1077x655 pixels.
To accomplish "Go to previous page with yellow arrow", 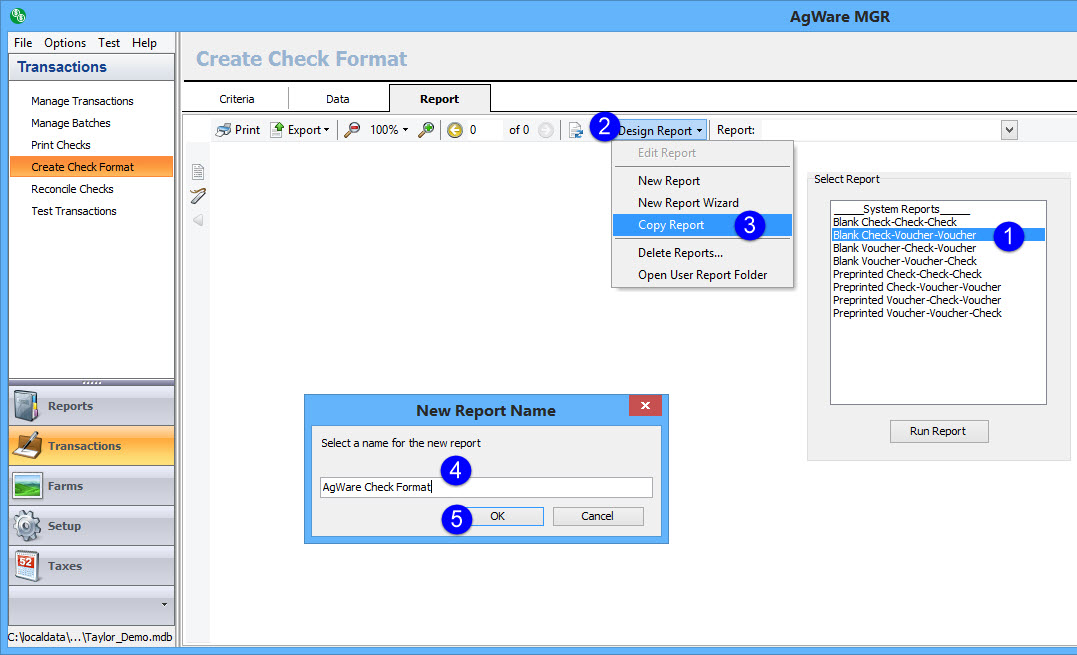I will pos(455,130).
